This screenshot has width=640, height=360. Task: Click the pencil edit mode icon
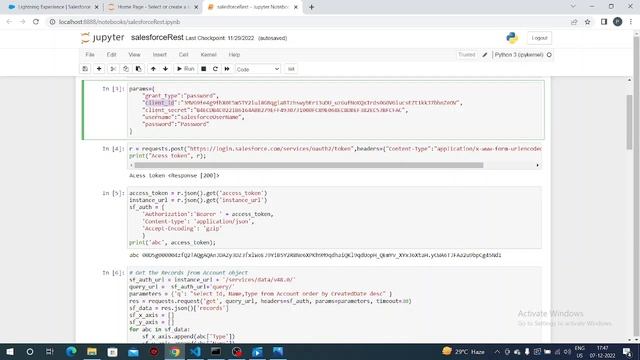click(x=484, y=55)
